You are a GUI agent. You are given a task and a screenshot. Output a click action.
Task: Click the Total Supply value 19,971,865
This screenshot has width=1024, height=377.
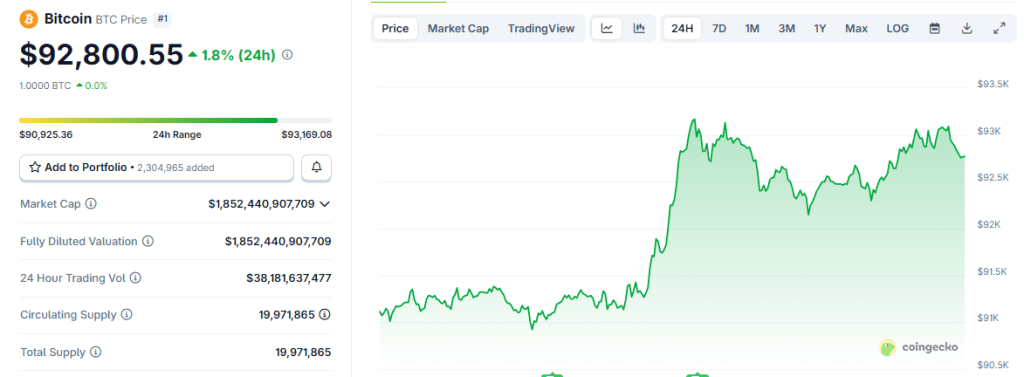pos(303,352)
